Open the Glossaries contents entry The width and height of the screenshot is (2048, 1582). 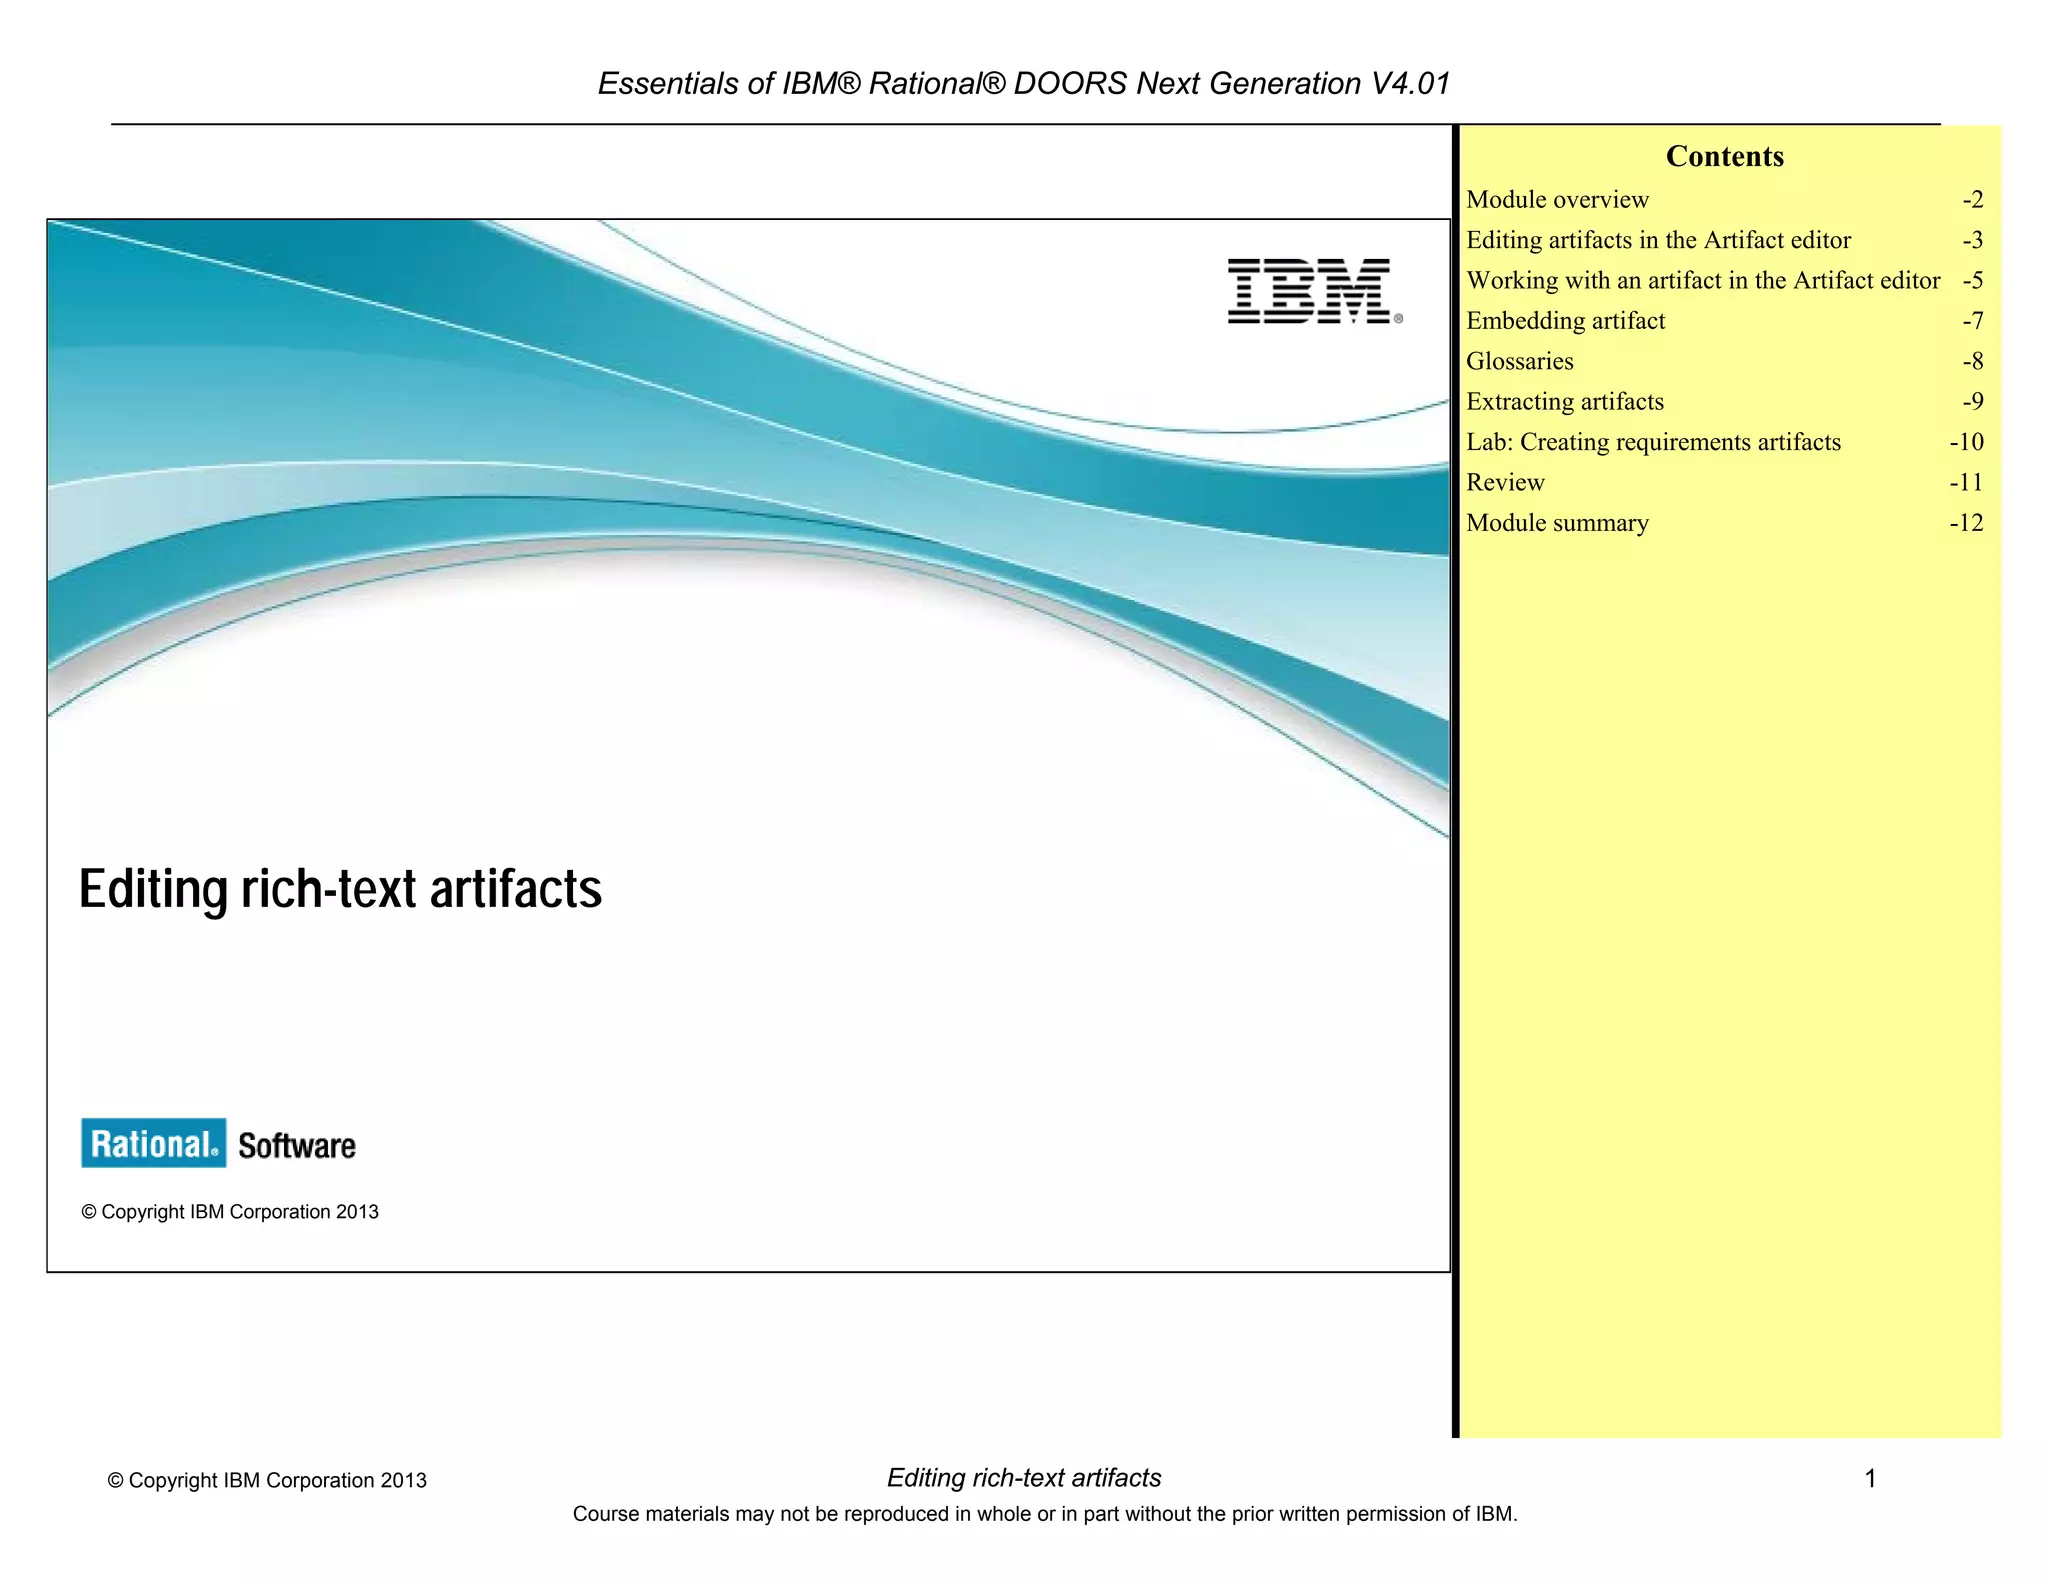[1519, 361]
